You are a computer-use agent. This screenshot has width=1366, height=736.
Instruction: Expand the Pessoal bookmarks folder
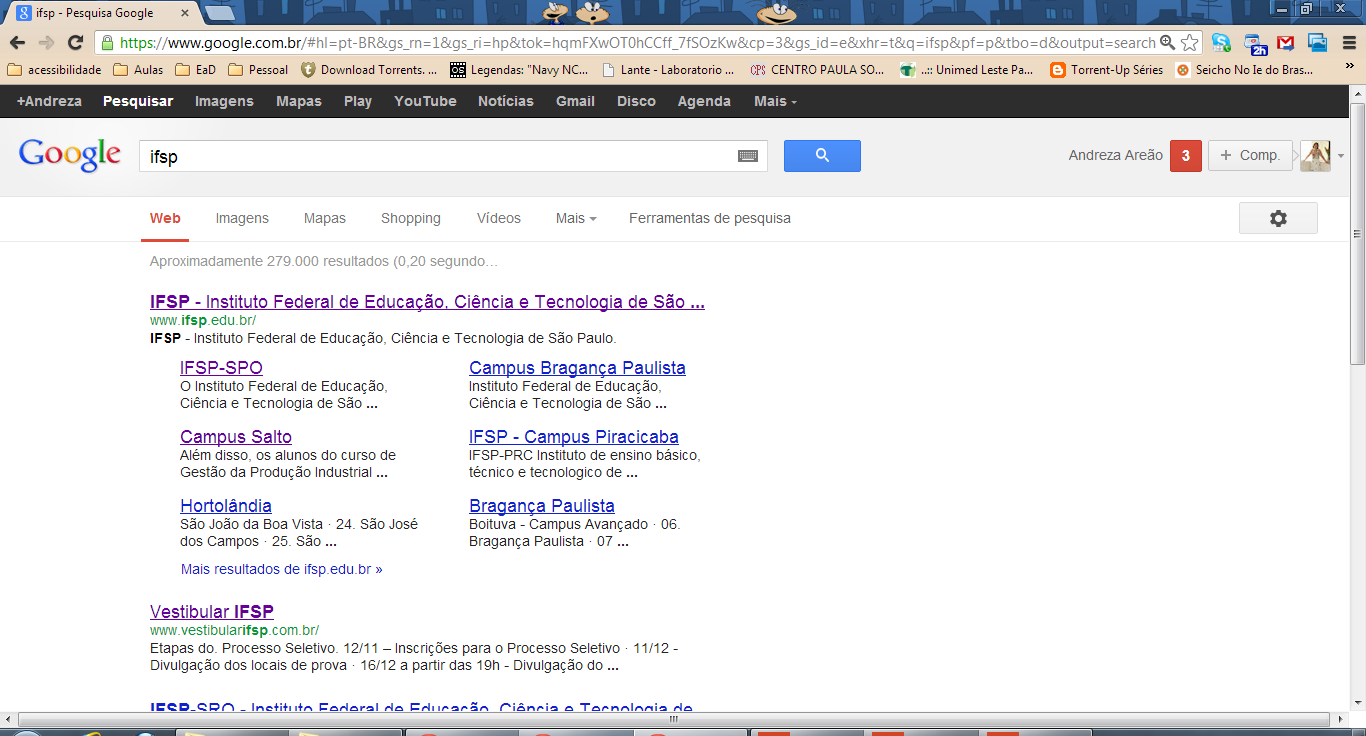(258, 70)
